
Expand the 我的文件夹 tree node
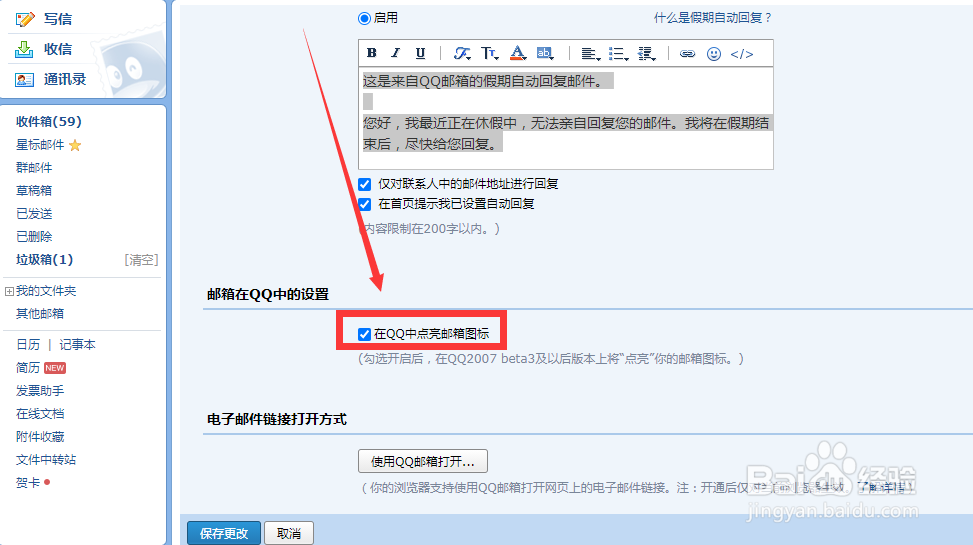tap(9, 291)
